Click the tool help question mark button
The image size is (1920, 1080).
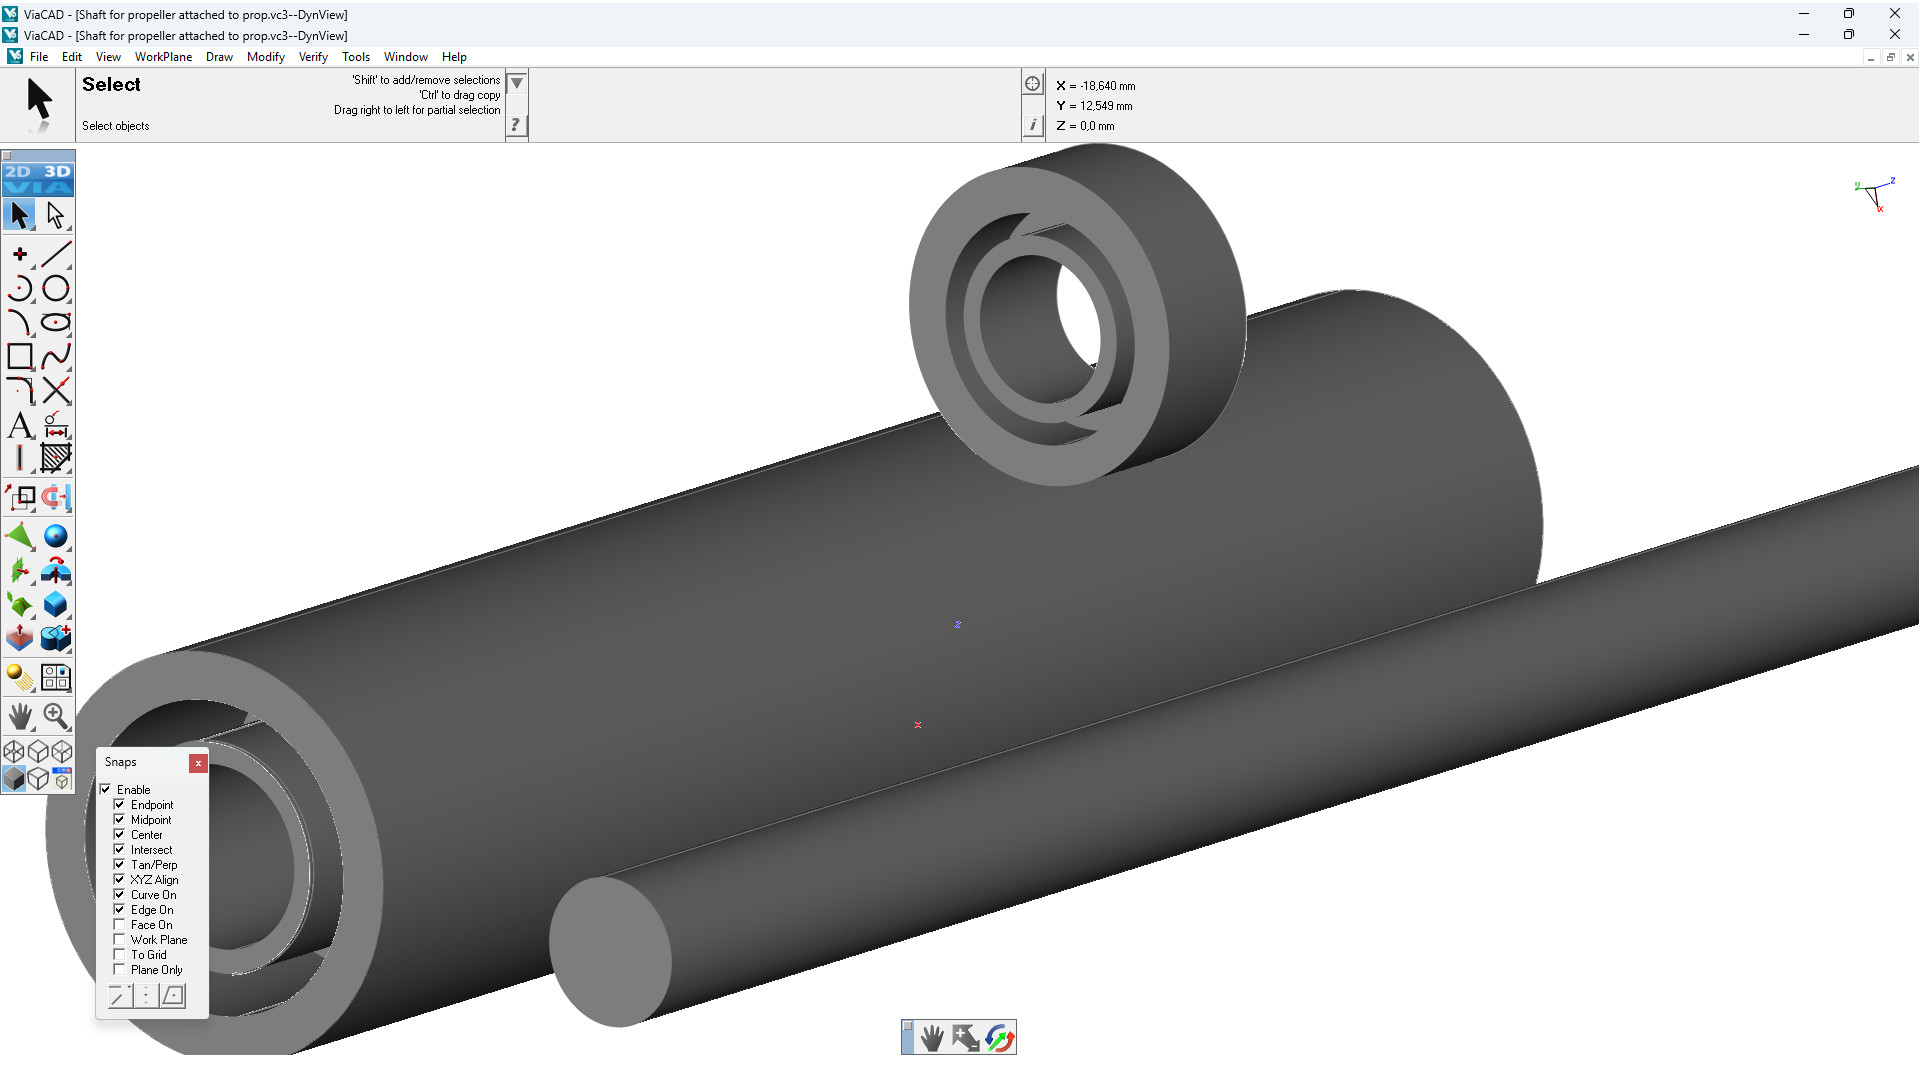click(516, 125)
